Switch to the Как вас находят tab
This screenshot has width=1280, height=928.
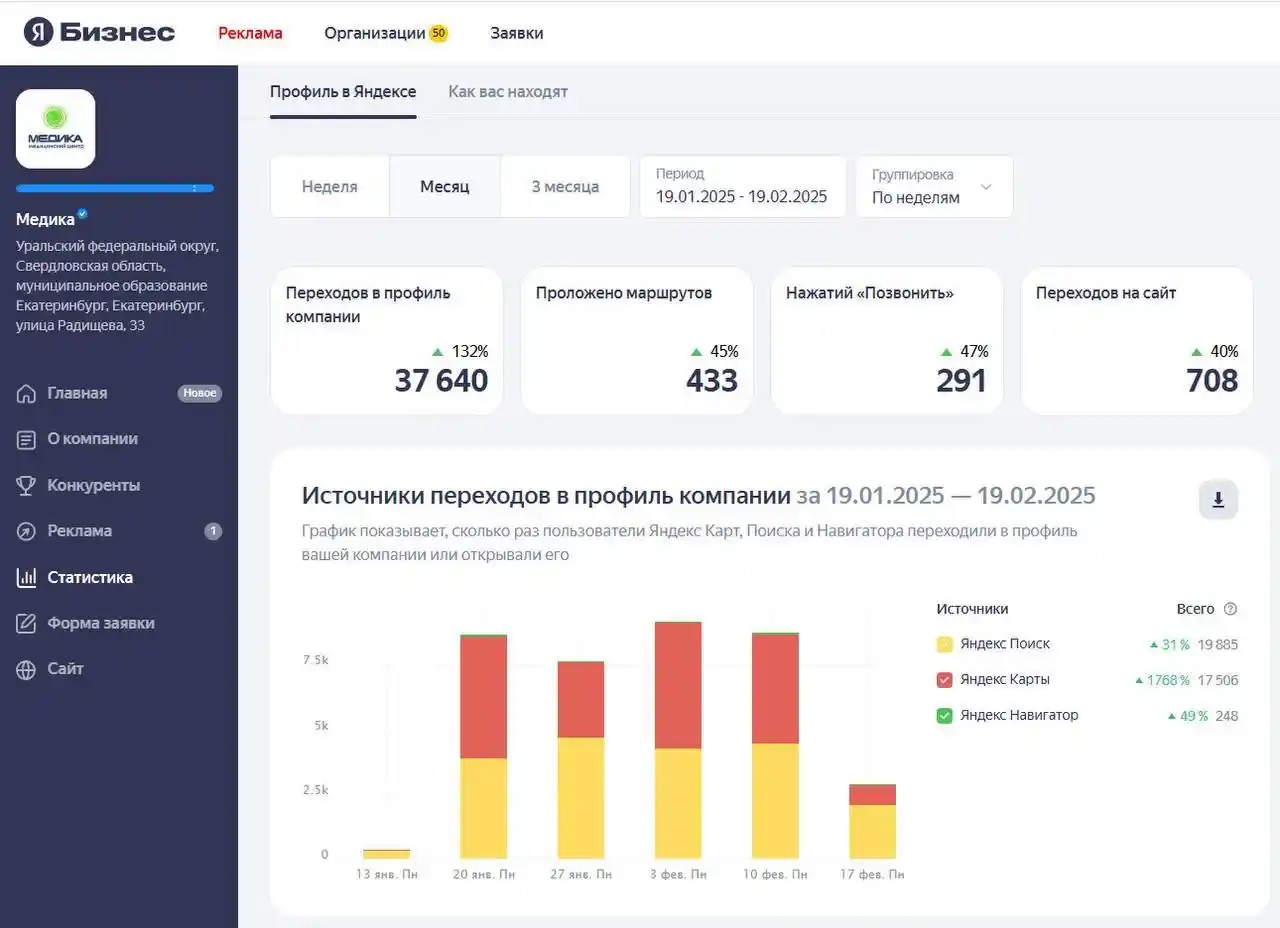coord(508,91)
